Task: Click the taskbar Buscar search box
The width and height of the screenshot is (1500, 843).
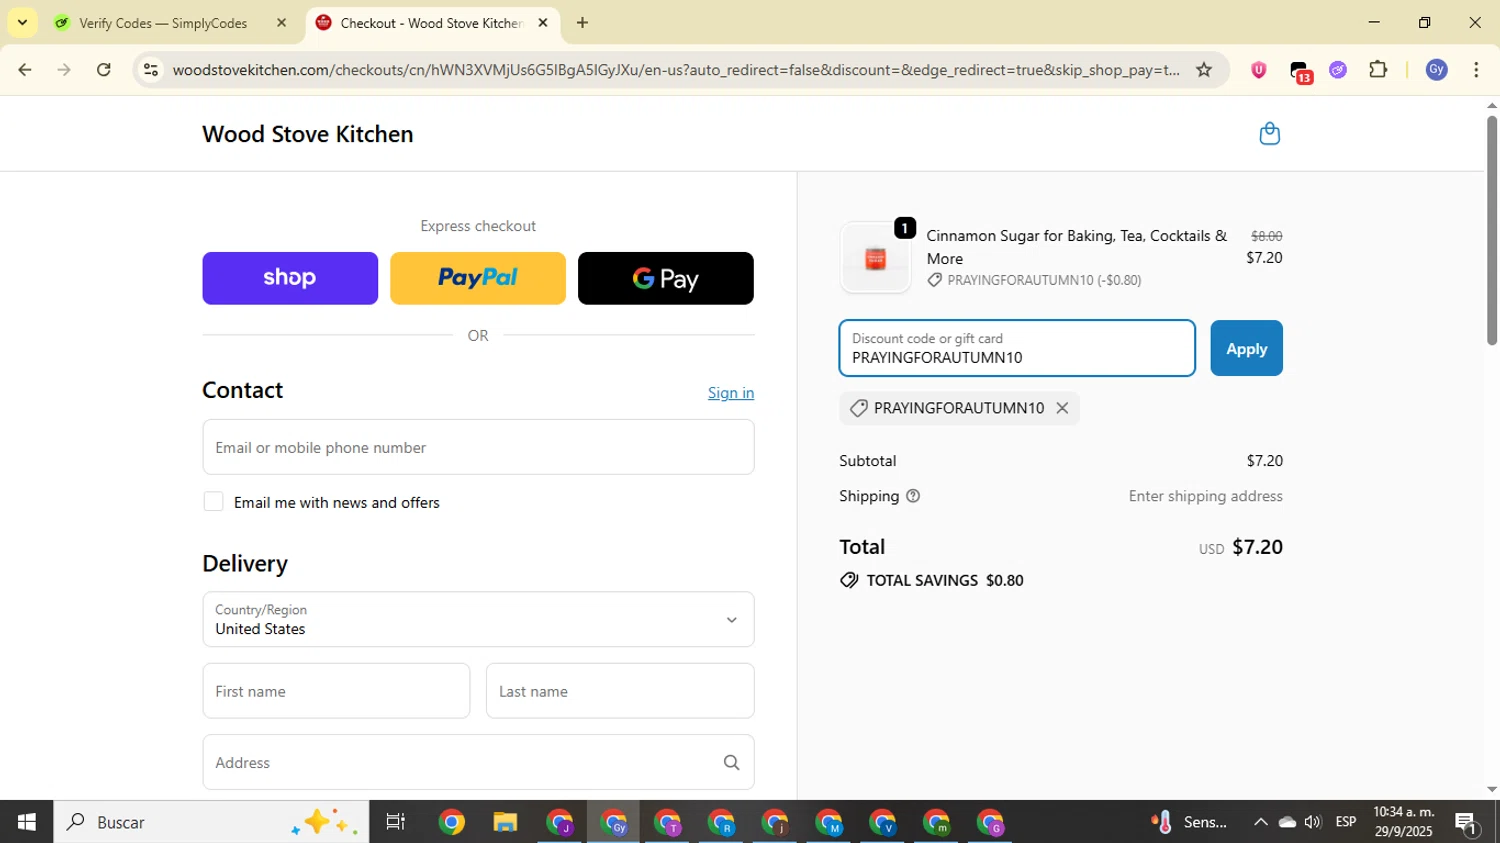Action: 211,822
